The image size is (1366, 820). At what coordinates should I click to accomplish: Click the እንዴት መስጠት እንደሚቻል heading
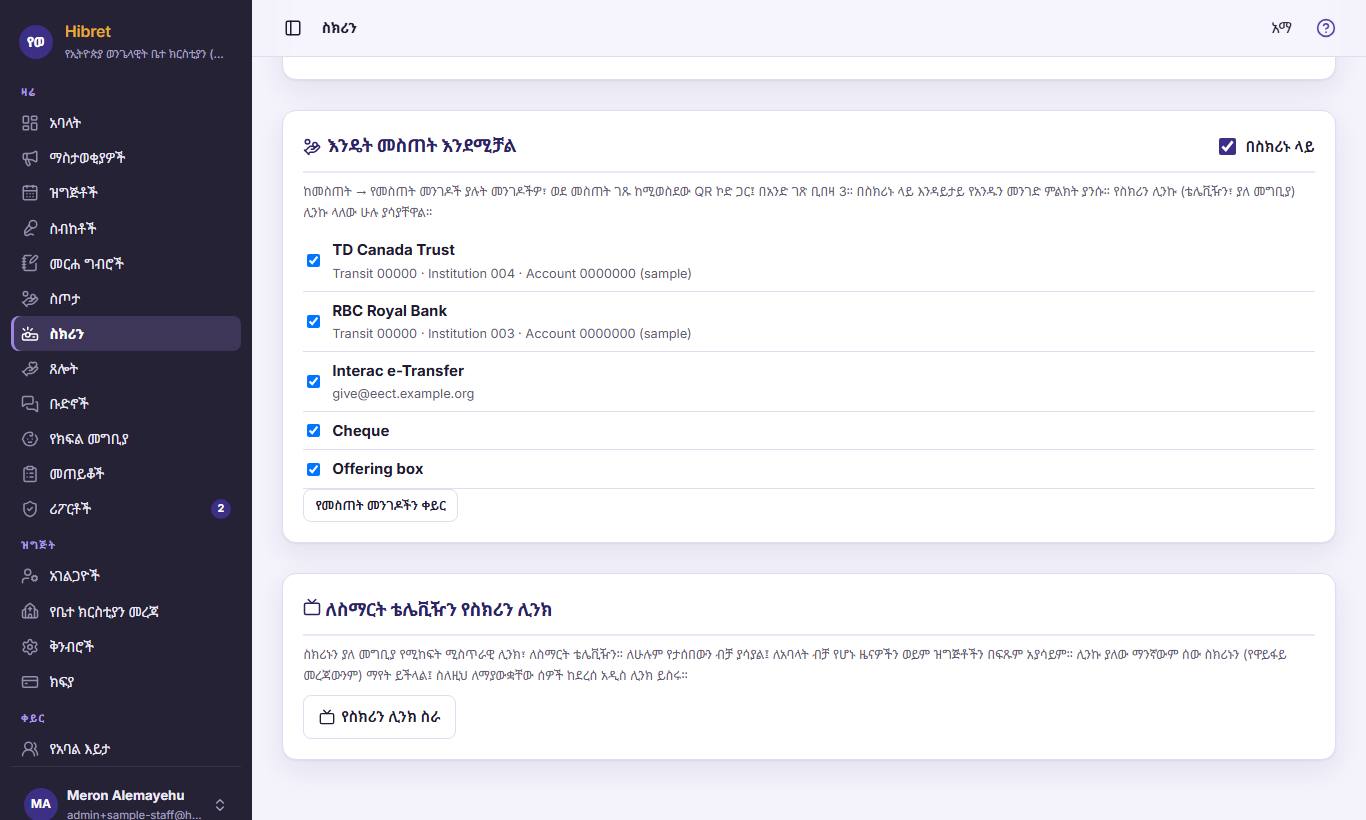pos(421,146)
